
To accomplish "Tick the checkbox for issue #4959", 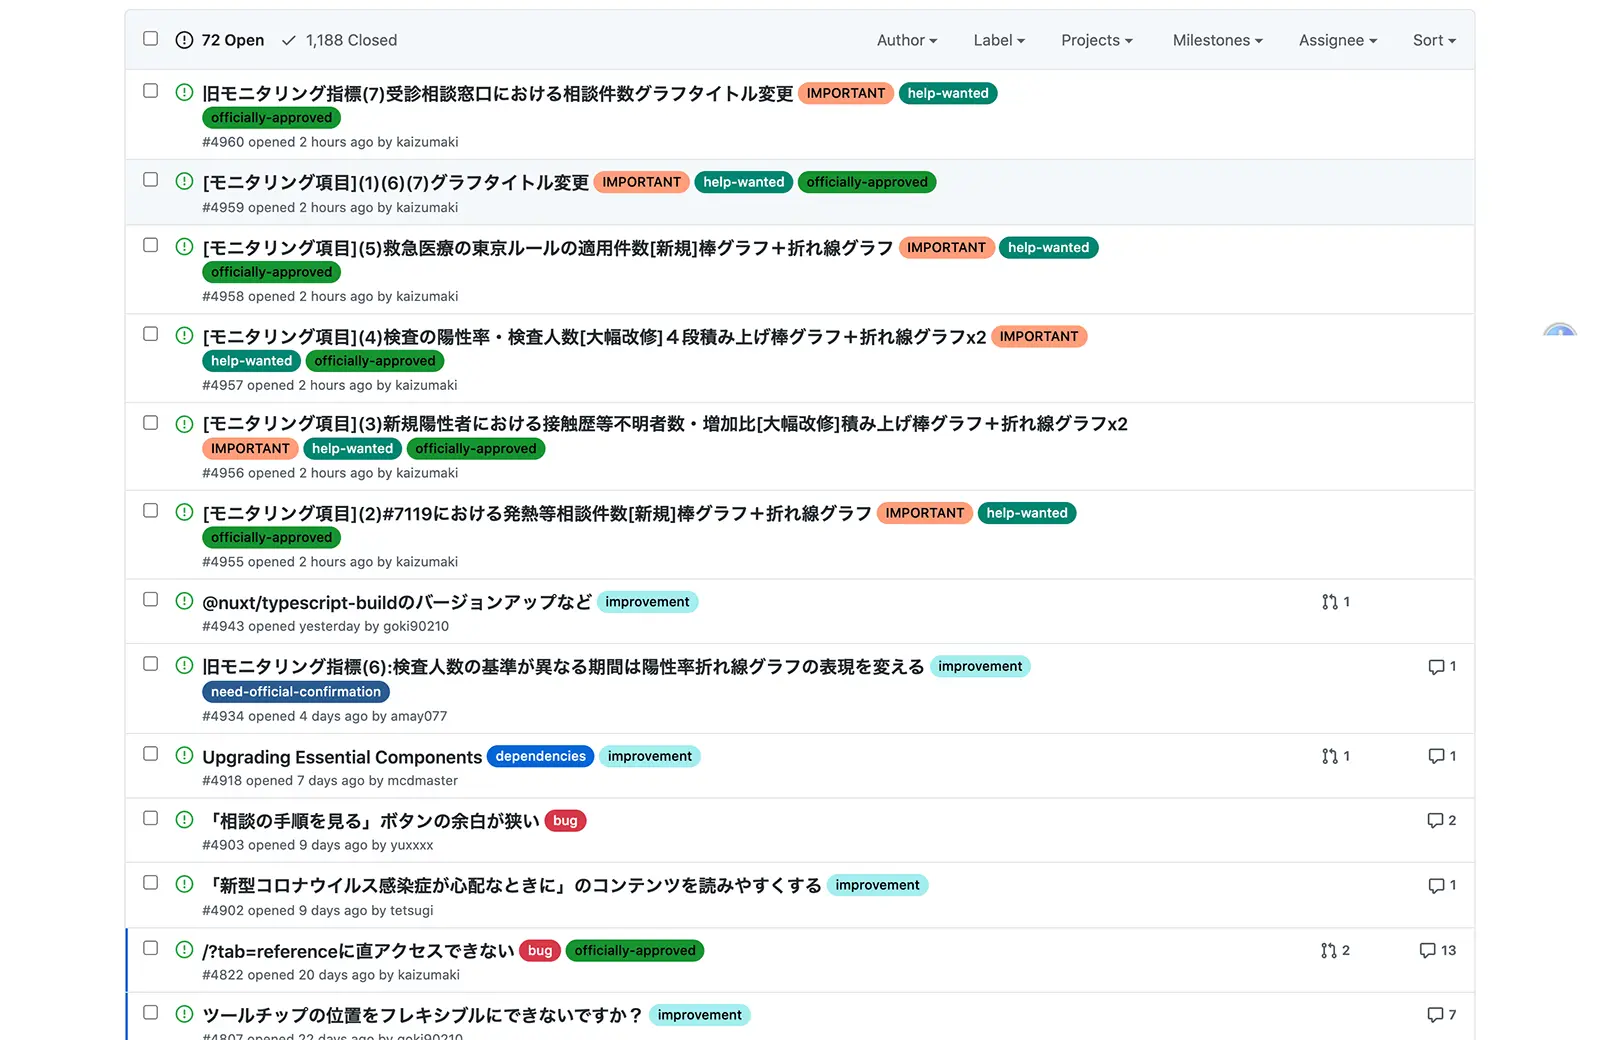I will coord(150,180).
